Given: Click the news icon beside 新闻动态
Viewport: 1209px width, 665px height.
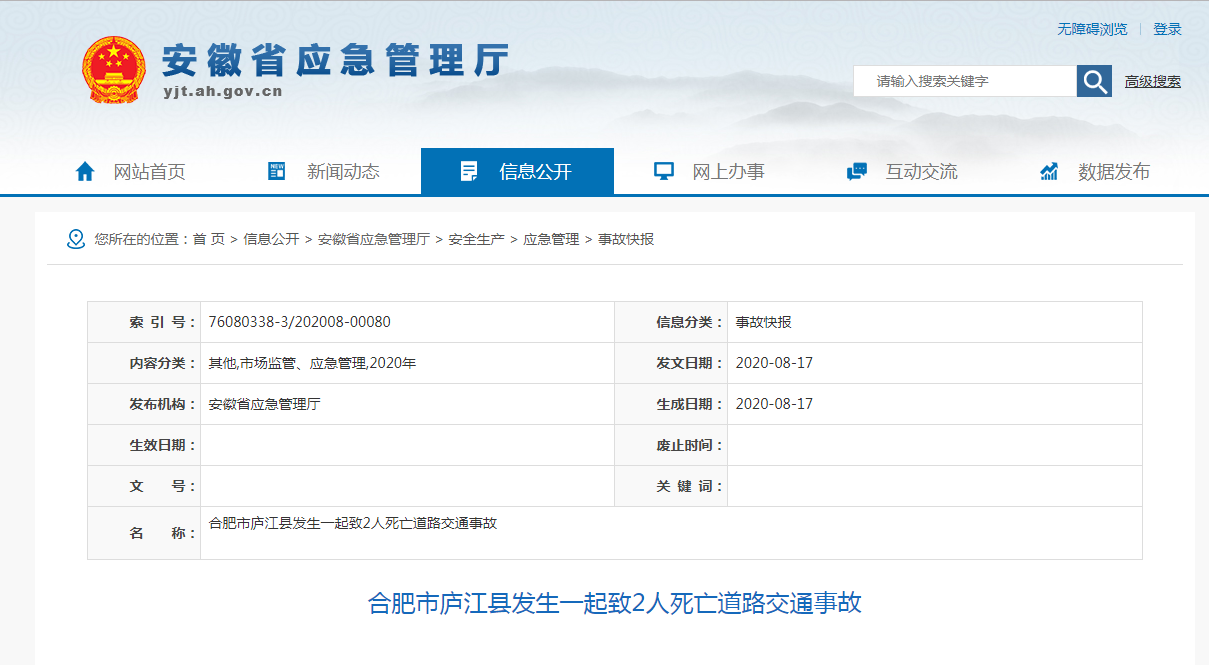Looking at the screenshot, I should pos(277,171).
